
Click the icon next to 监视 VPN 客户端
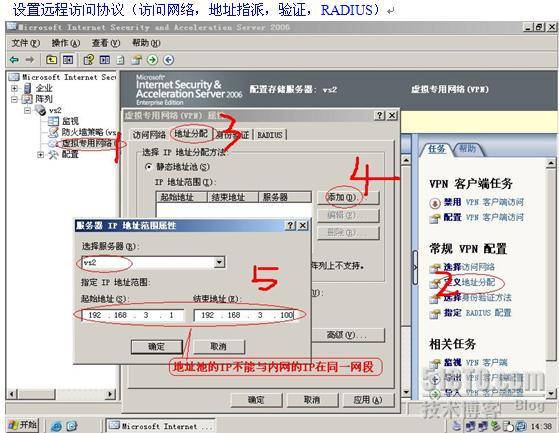pyautogui.click(x=435, y=364)
